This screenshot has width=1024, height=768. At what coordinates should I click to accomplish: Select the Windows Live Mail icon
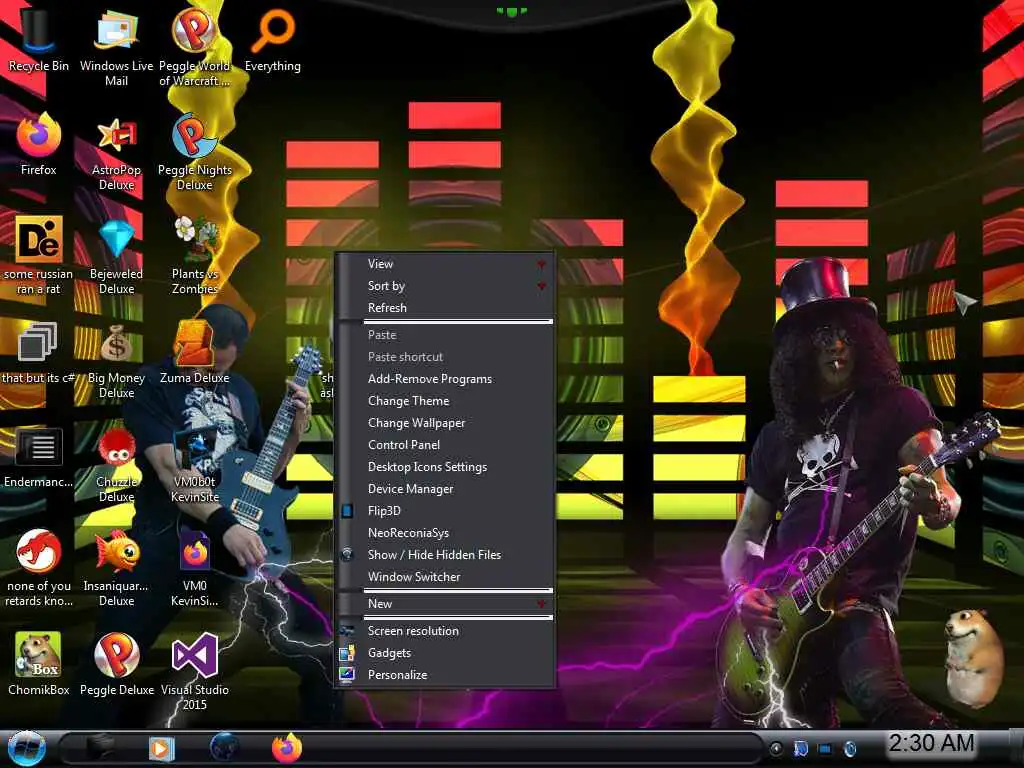click(x=116, y=46)
